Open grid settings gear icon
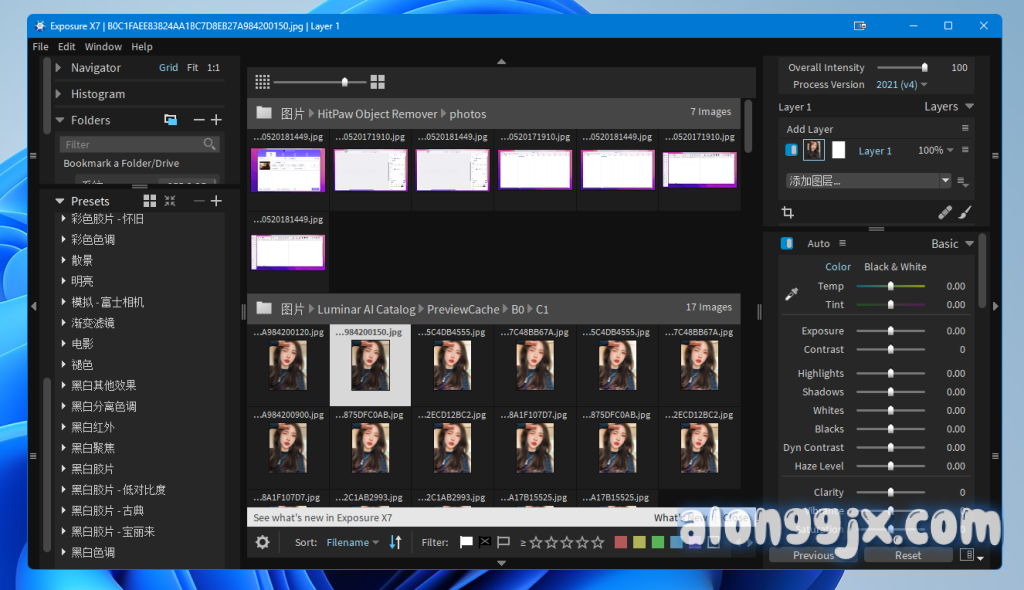 [262, 542]
